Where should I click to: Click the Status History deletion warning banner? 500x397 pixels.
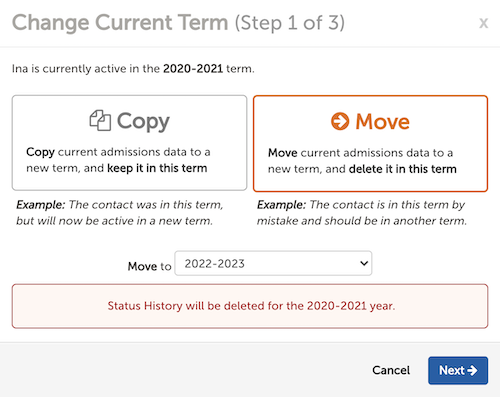(250, 306)
